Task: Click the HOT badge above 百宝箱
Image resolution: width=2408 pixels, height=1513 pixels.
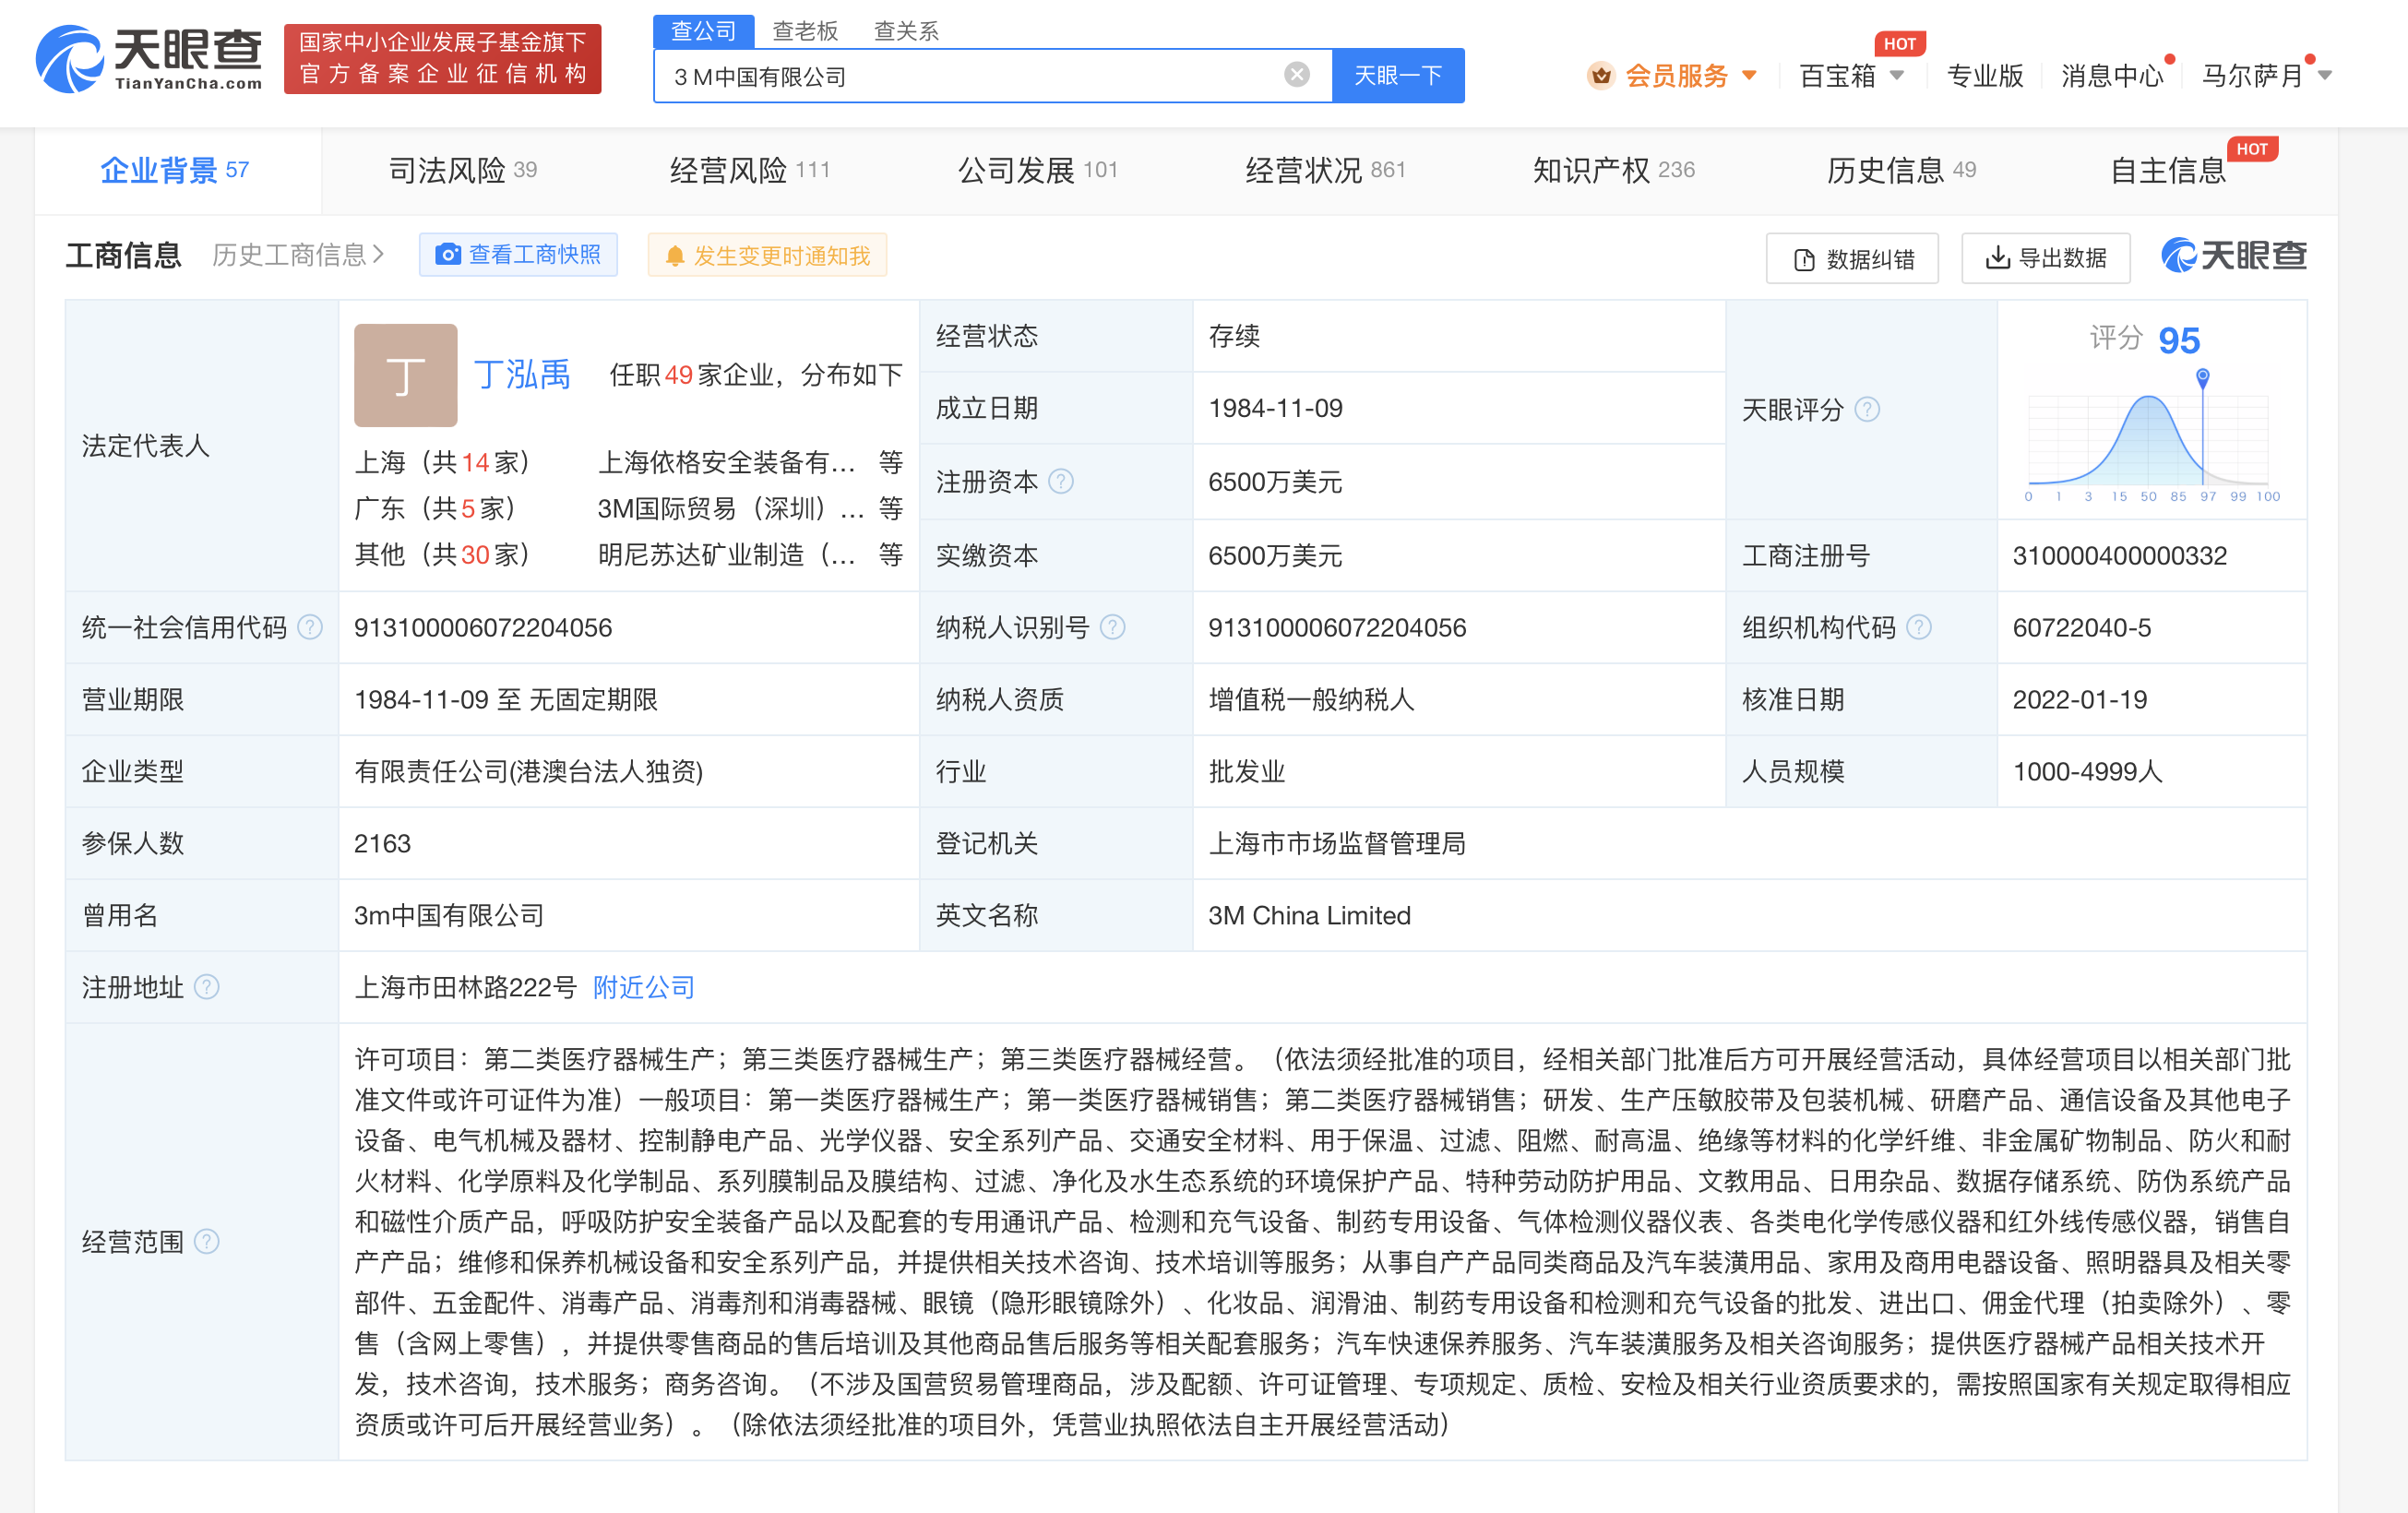Action: [x=1899, y=44]
